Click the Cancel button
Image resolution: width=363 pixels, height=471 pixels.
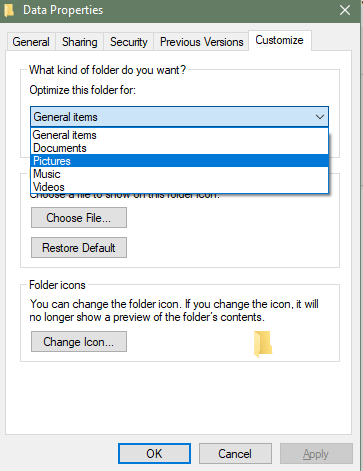tap(235, 454)
